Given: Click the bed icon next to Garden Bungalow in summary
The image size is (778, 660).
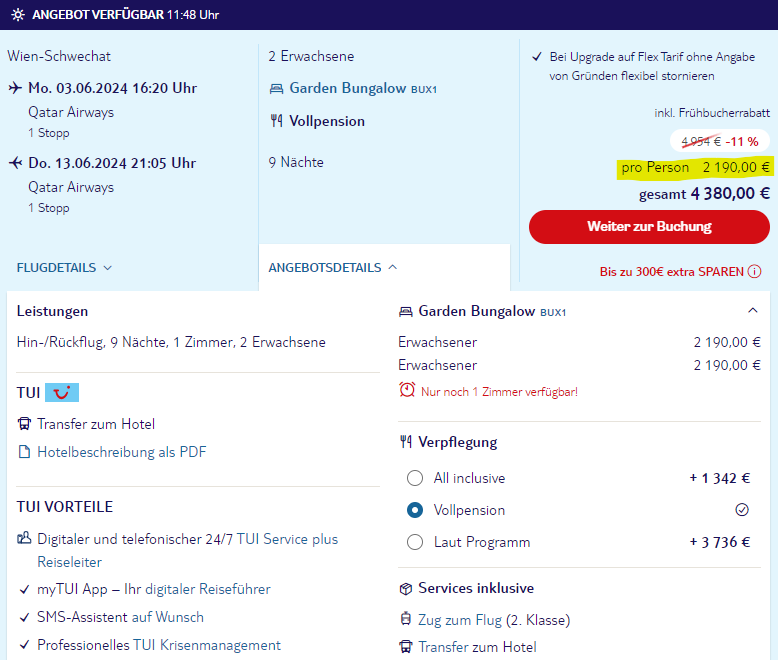Looking at the screenshot, I should pos(276,89).
